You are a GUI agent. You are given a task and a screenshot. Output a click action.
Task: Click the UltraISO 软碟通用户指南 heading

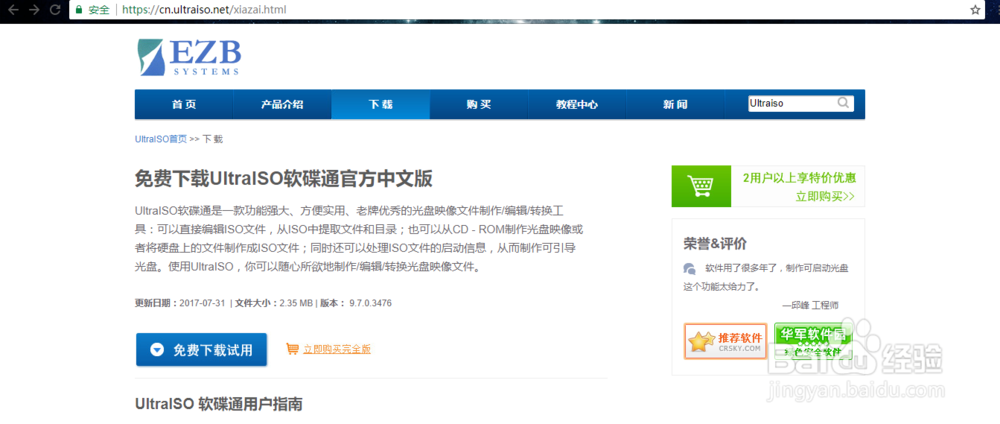point(219,404)
